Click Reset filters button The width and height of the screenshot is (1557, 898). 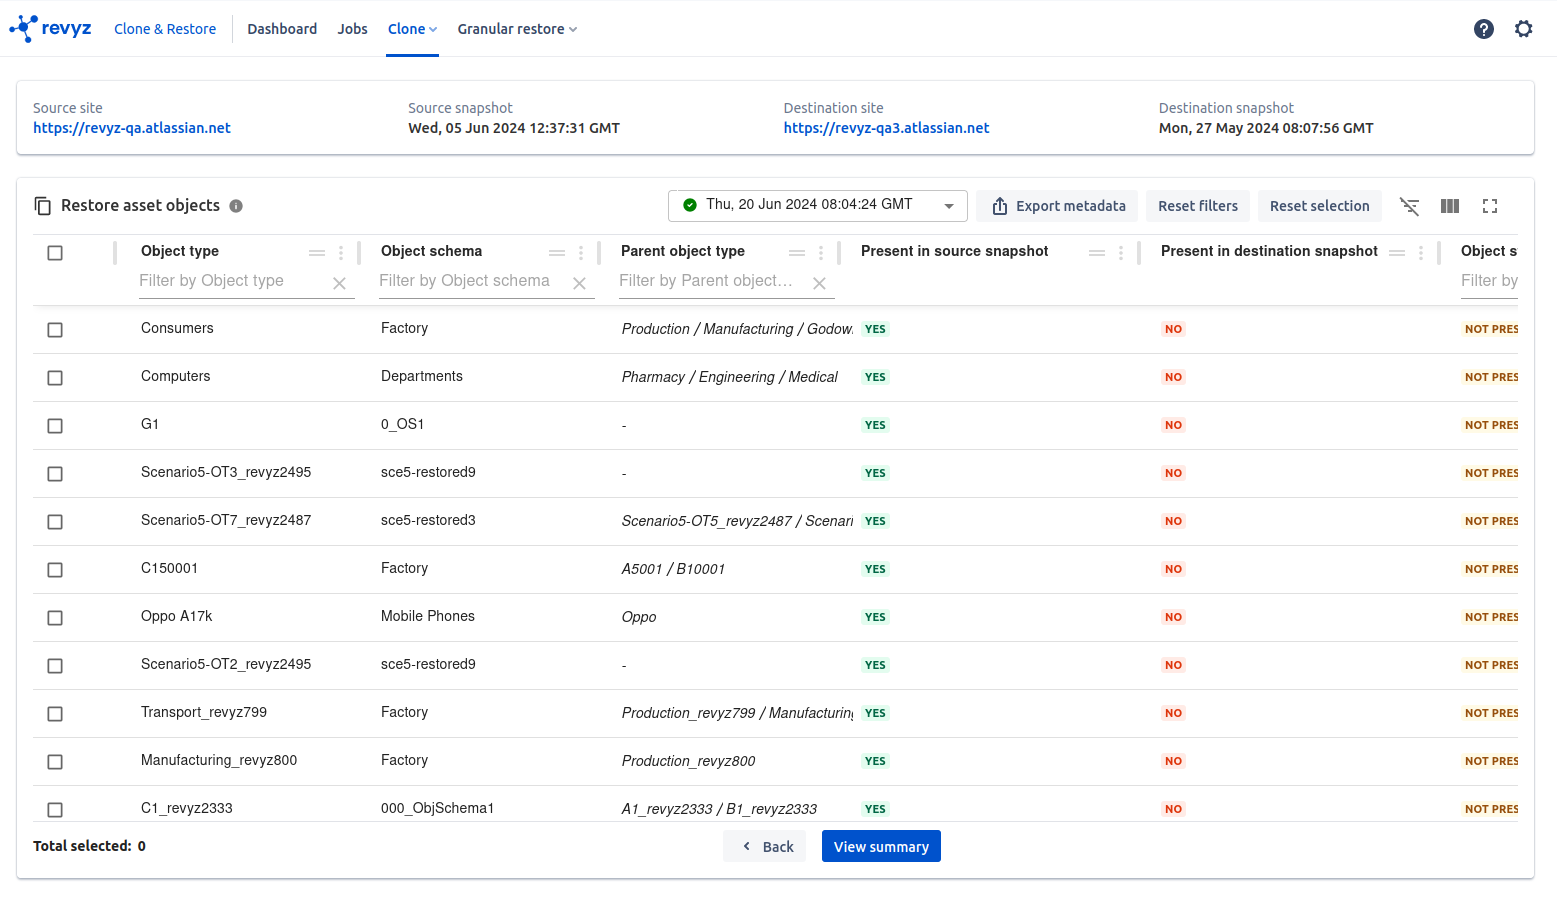(x=1198, y=206)
